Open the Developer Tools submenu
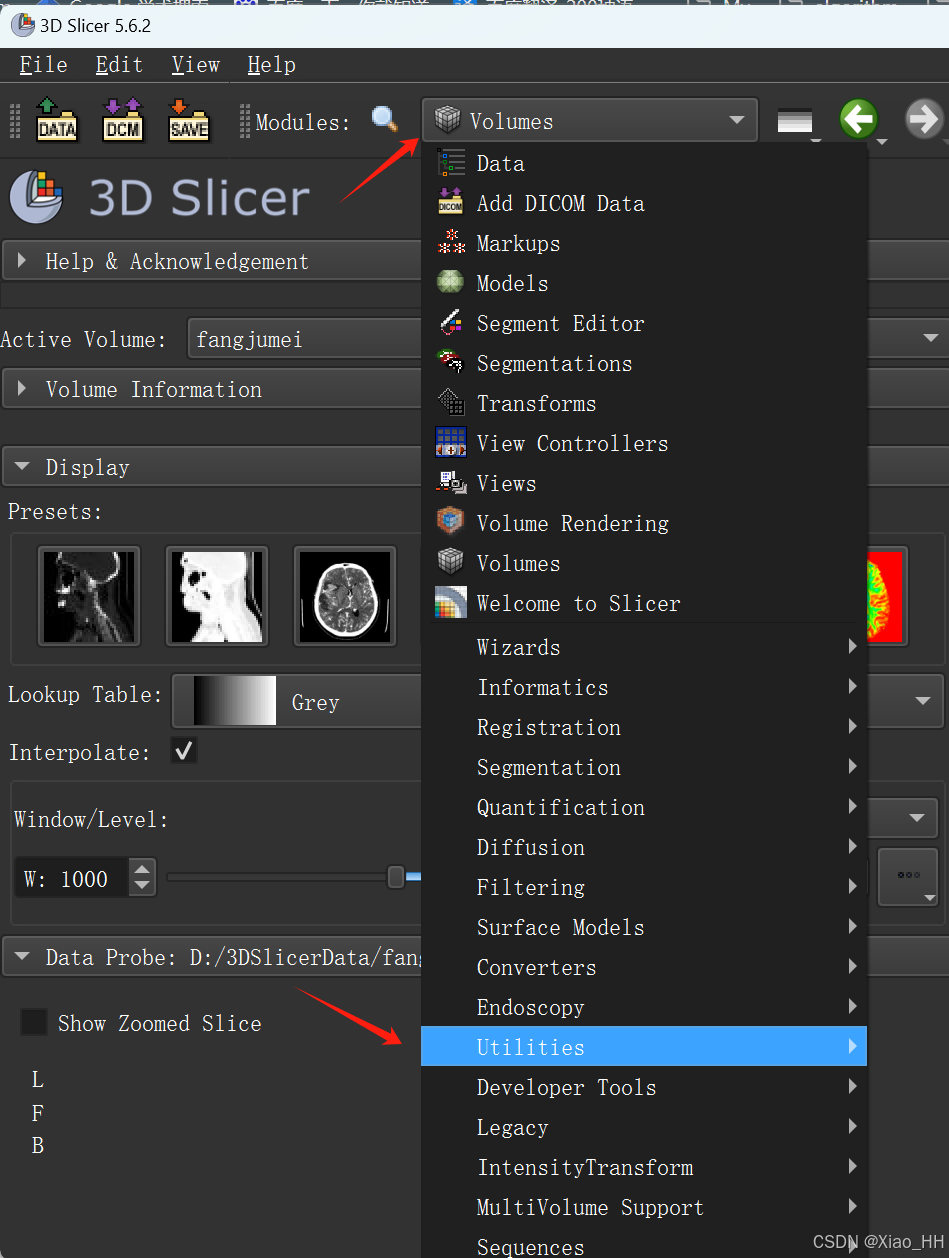949x1258 pixels. click(x=644, y=1087)
